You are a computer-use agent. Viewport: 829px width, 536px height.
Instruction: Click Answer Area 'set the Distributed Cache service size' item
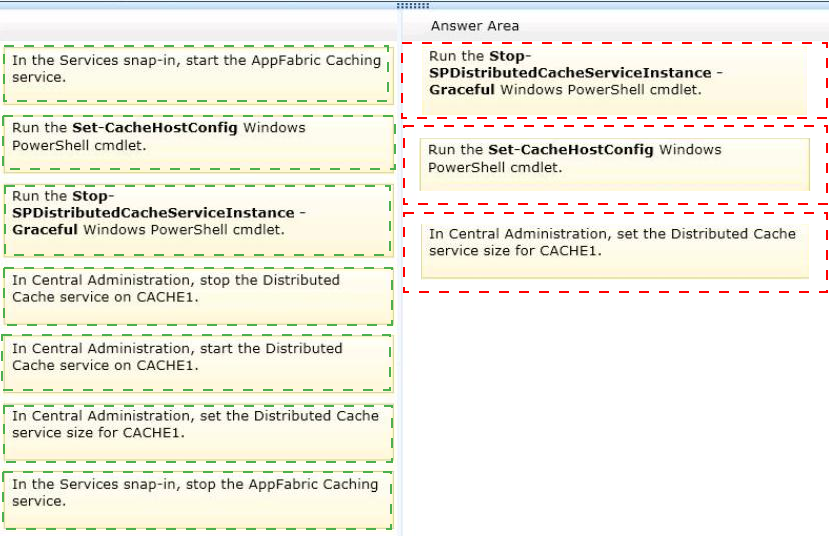point(615,252)
